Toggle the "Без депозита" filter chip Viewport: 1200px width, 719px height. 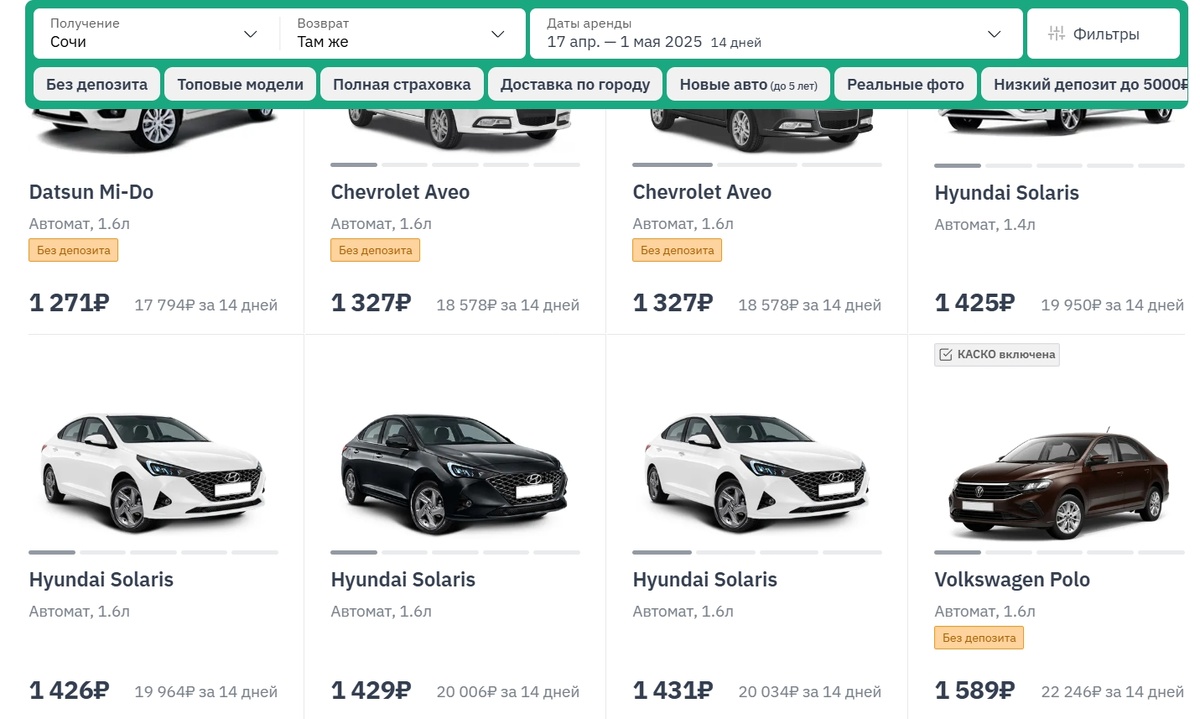pyautogui.click(x=97, y=85)
